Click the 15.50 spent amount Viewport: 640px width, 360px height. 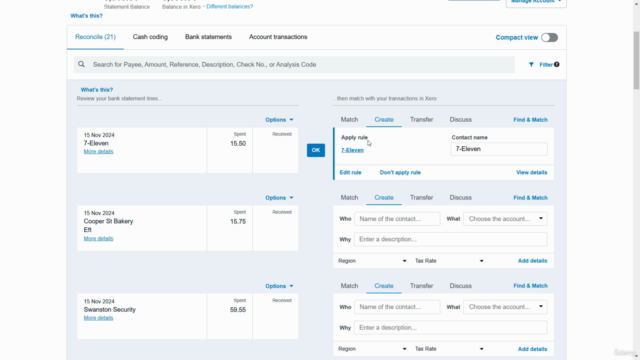238,144
